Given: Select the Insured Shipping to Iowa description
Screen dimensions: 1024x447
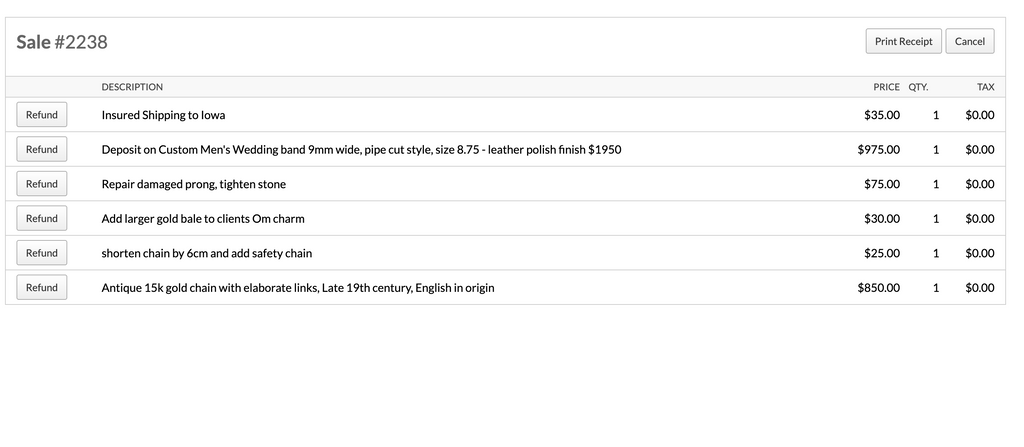Looking at the screenshot, I should [x=163, y=115].
